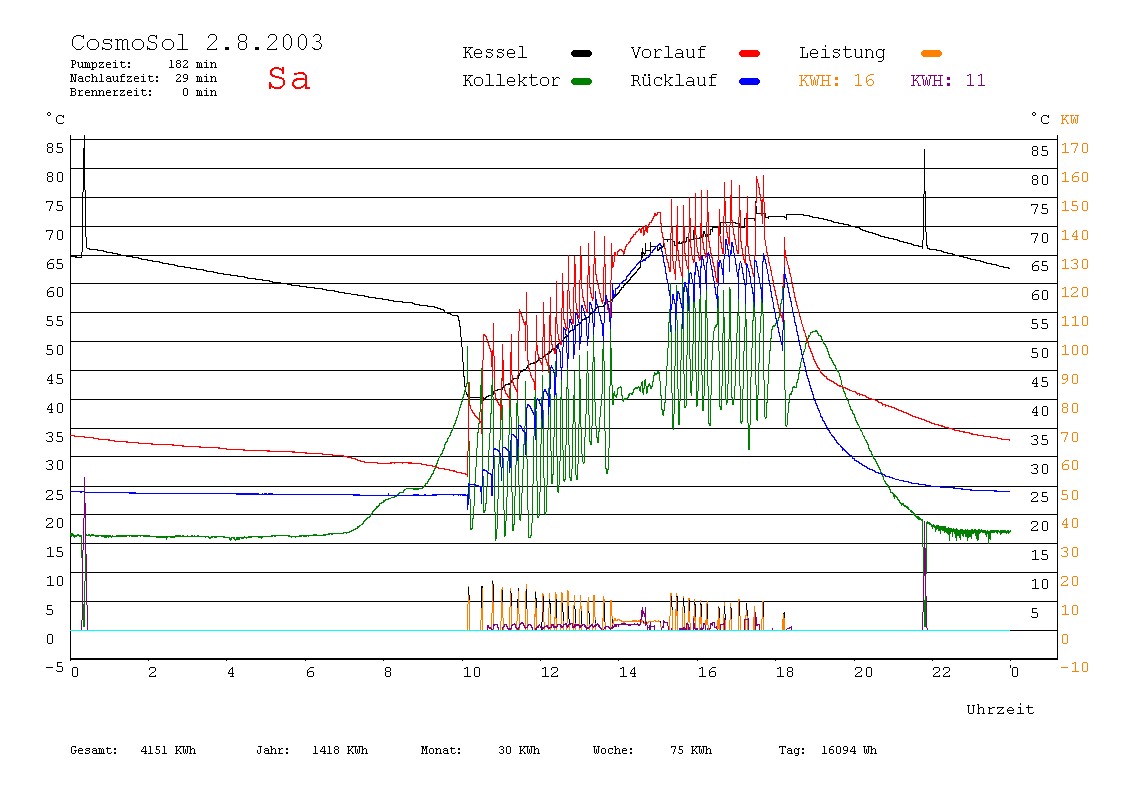1148x812 pixels.
Task: Select the chart title "CosmoSol 2.8.2003"
Action: tap(197, 42)
